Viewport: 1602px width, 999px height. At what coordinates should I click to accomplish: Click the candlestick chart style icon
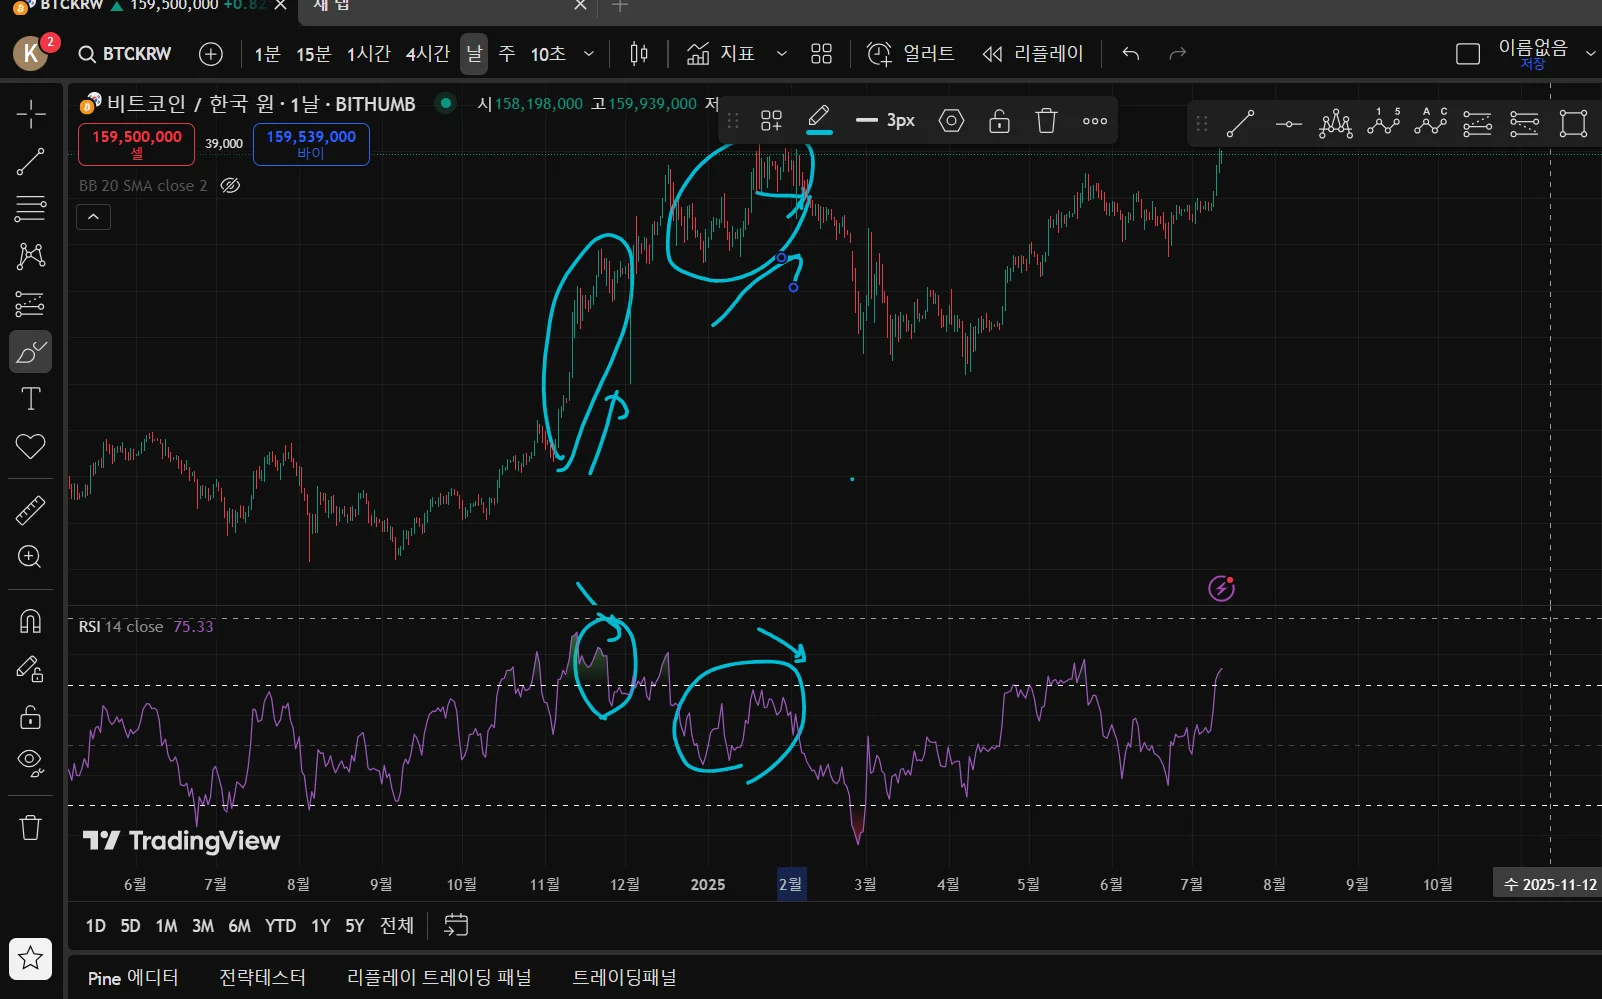tap(639, 54)
